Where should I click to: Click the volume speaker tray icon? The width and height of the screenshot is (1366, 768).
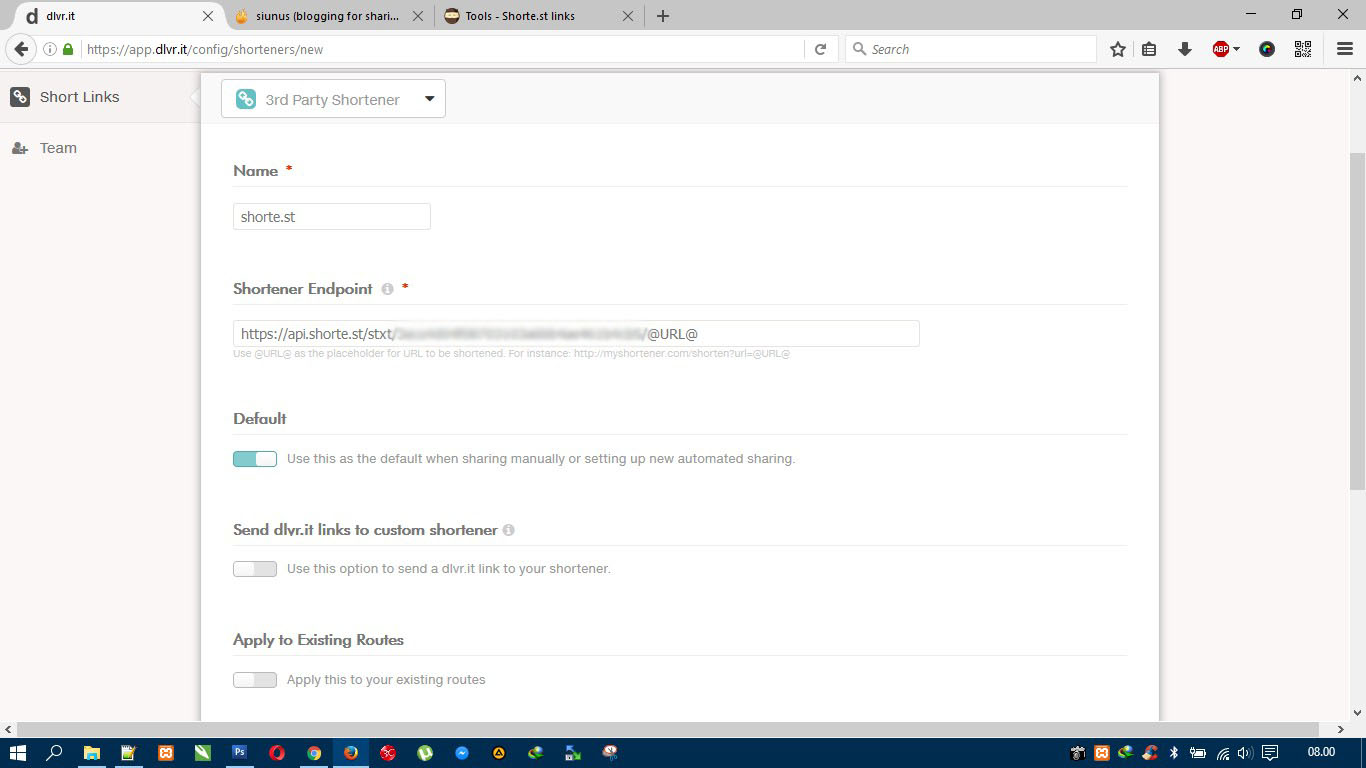click(x=1245, y=752)
